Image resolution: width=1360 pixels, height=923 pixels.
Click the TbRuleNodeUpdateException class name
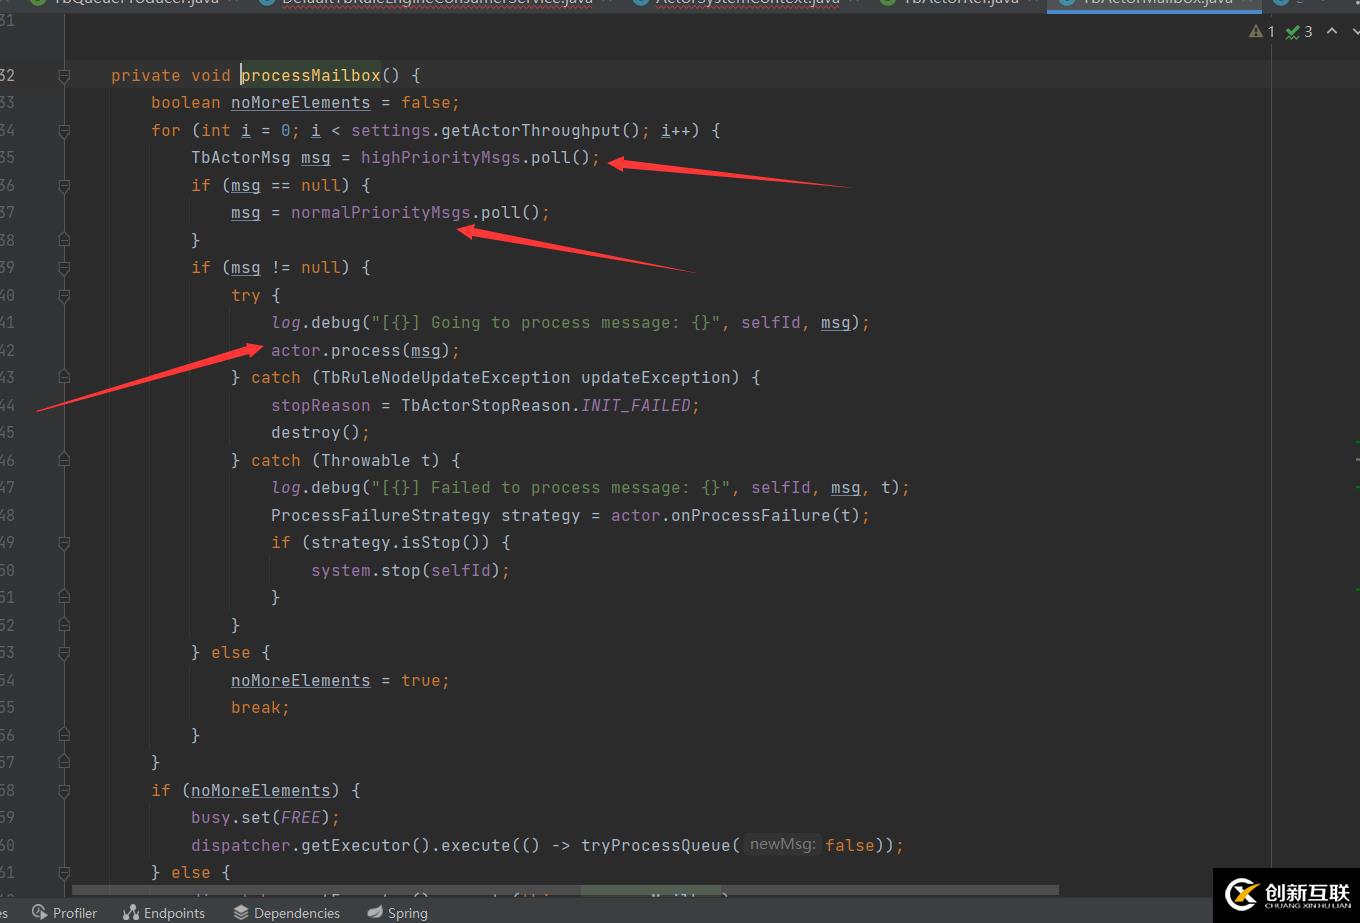446,377
